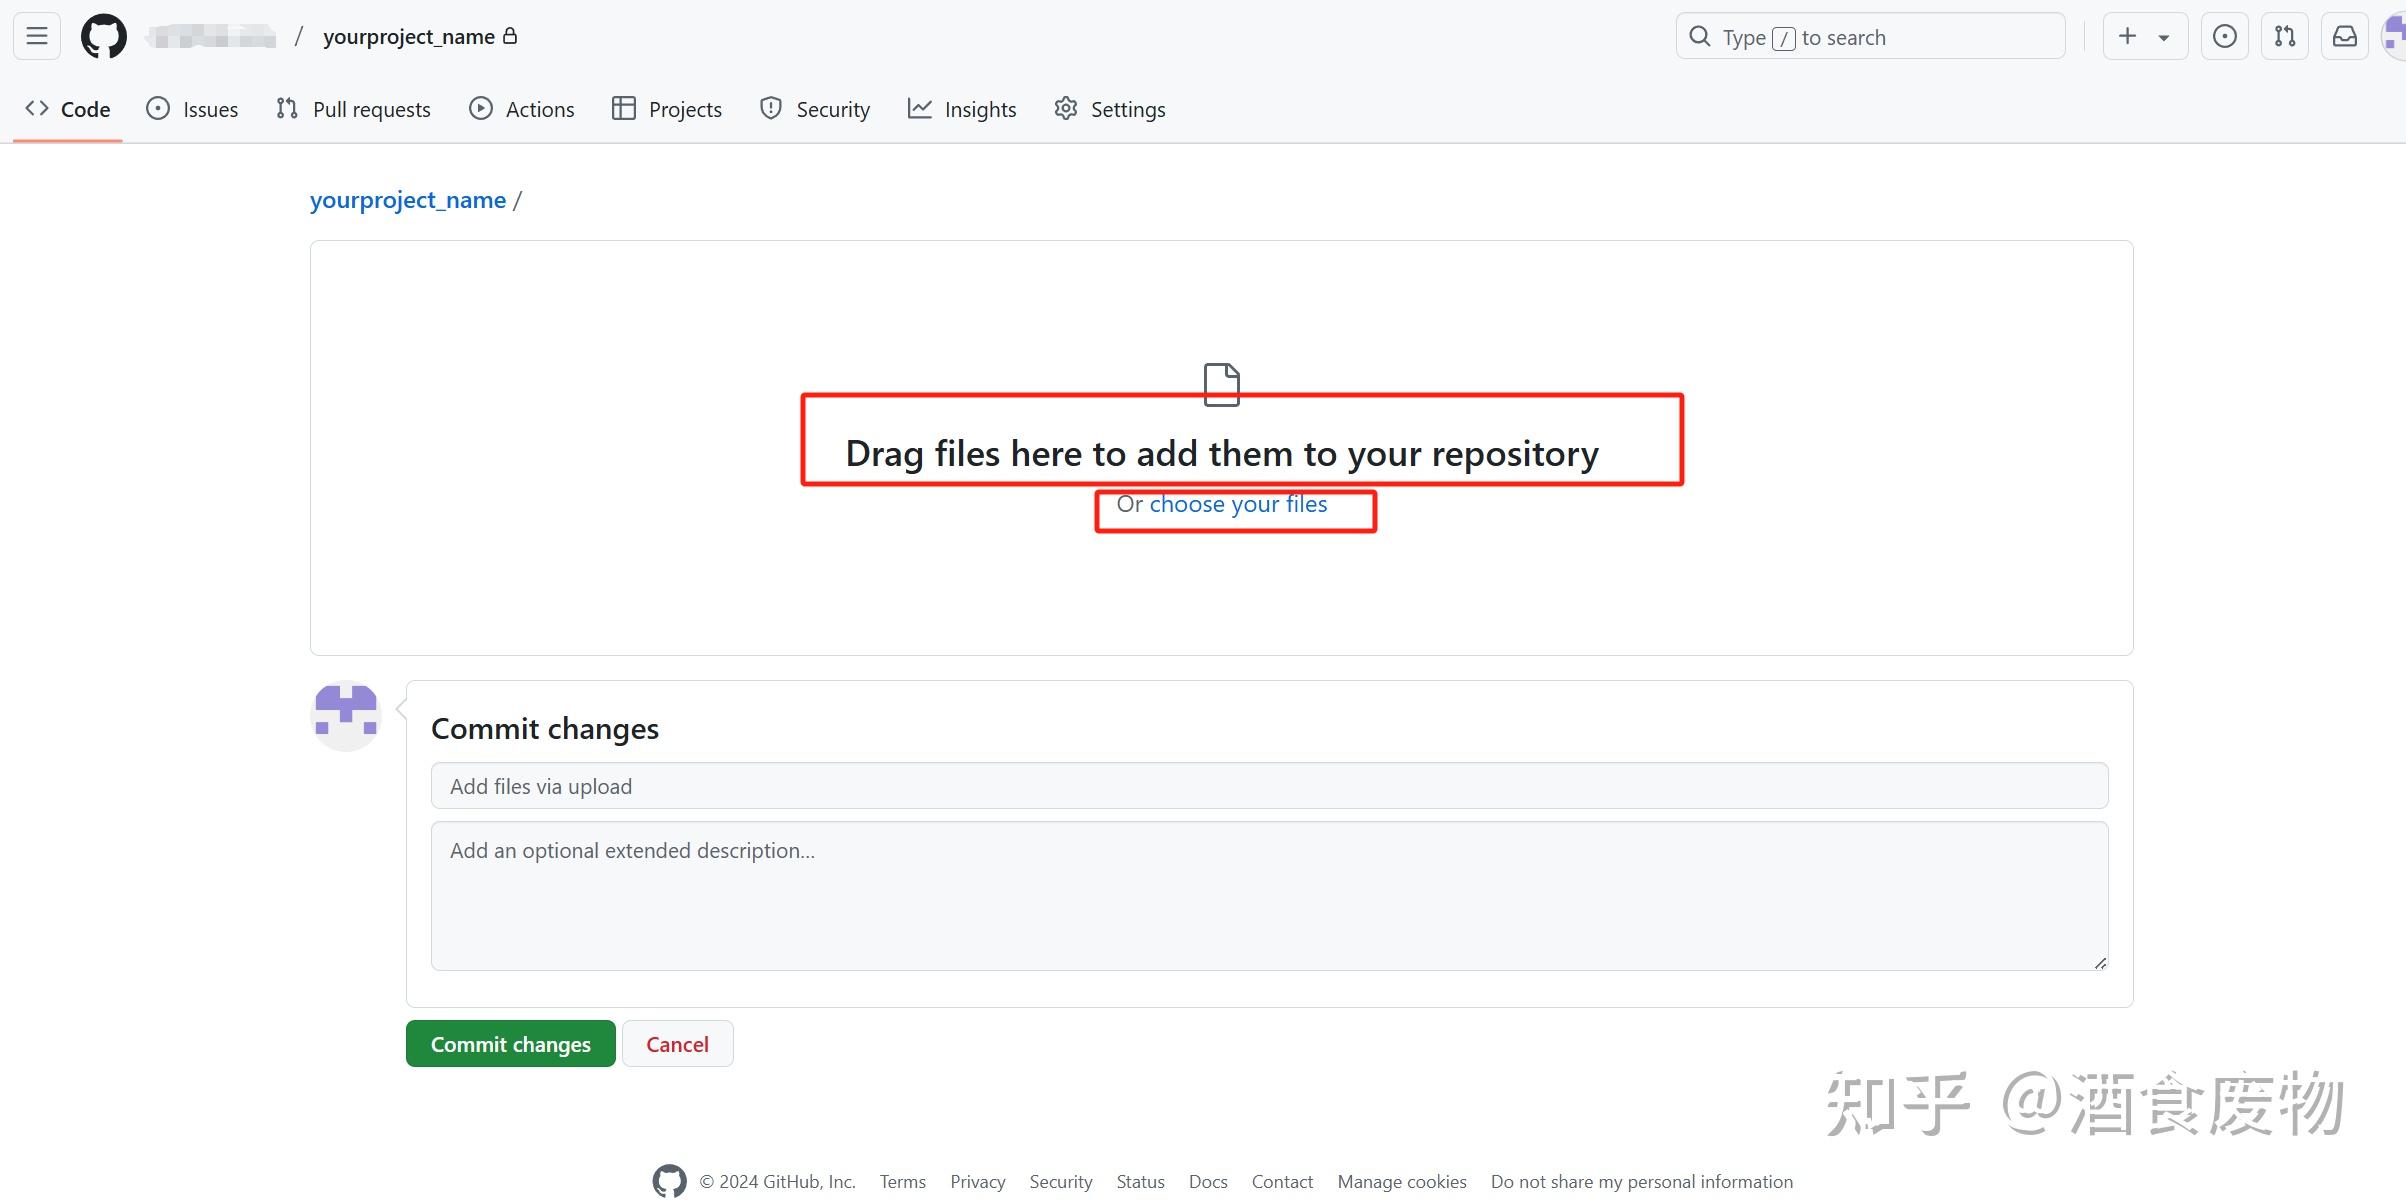The image size is (2406, 1201).
Task: Click the file document icon above drag area
Action: click(1220, 385)
